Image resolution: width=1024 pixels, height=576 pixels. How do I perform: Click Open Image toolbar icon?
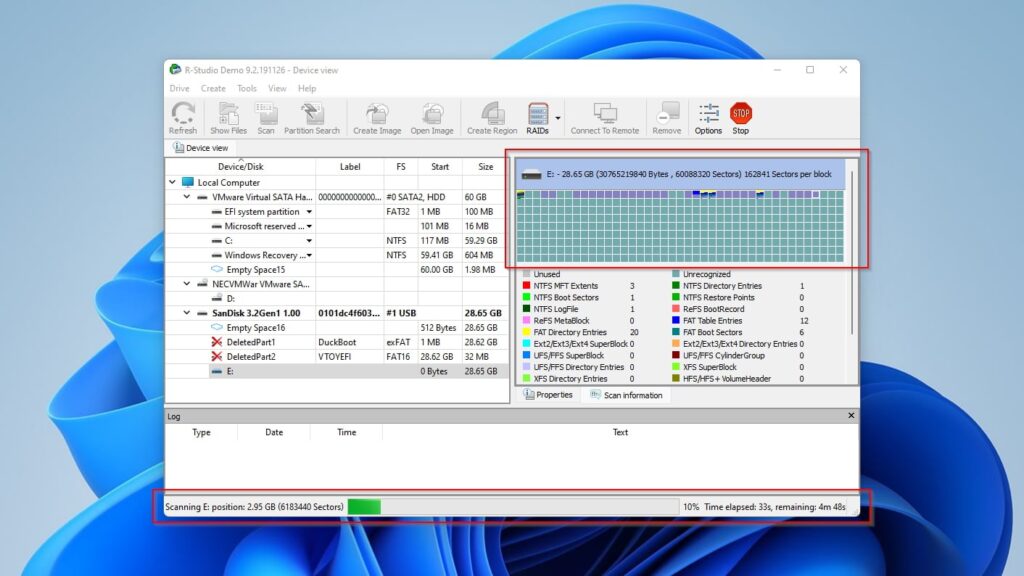(x=432, y=118)
